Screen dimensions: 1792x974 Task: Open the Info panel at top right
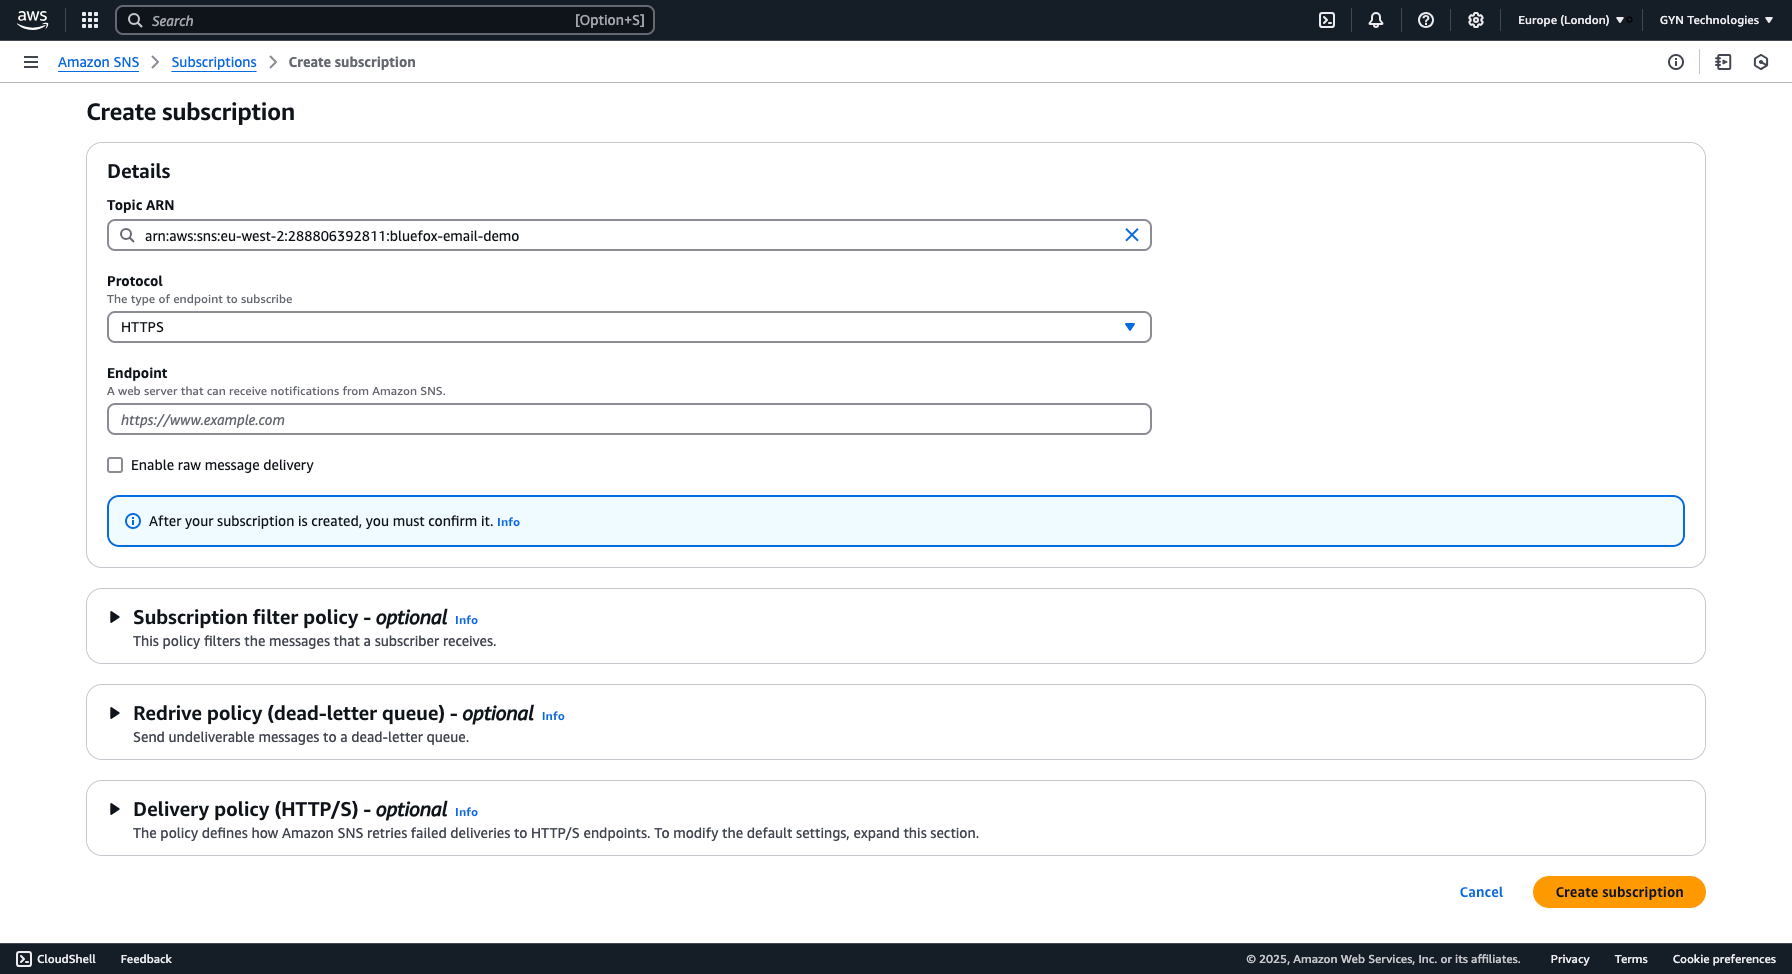point(1676,62)
